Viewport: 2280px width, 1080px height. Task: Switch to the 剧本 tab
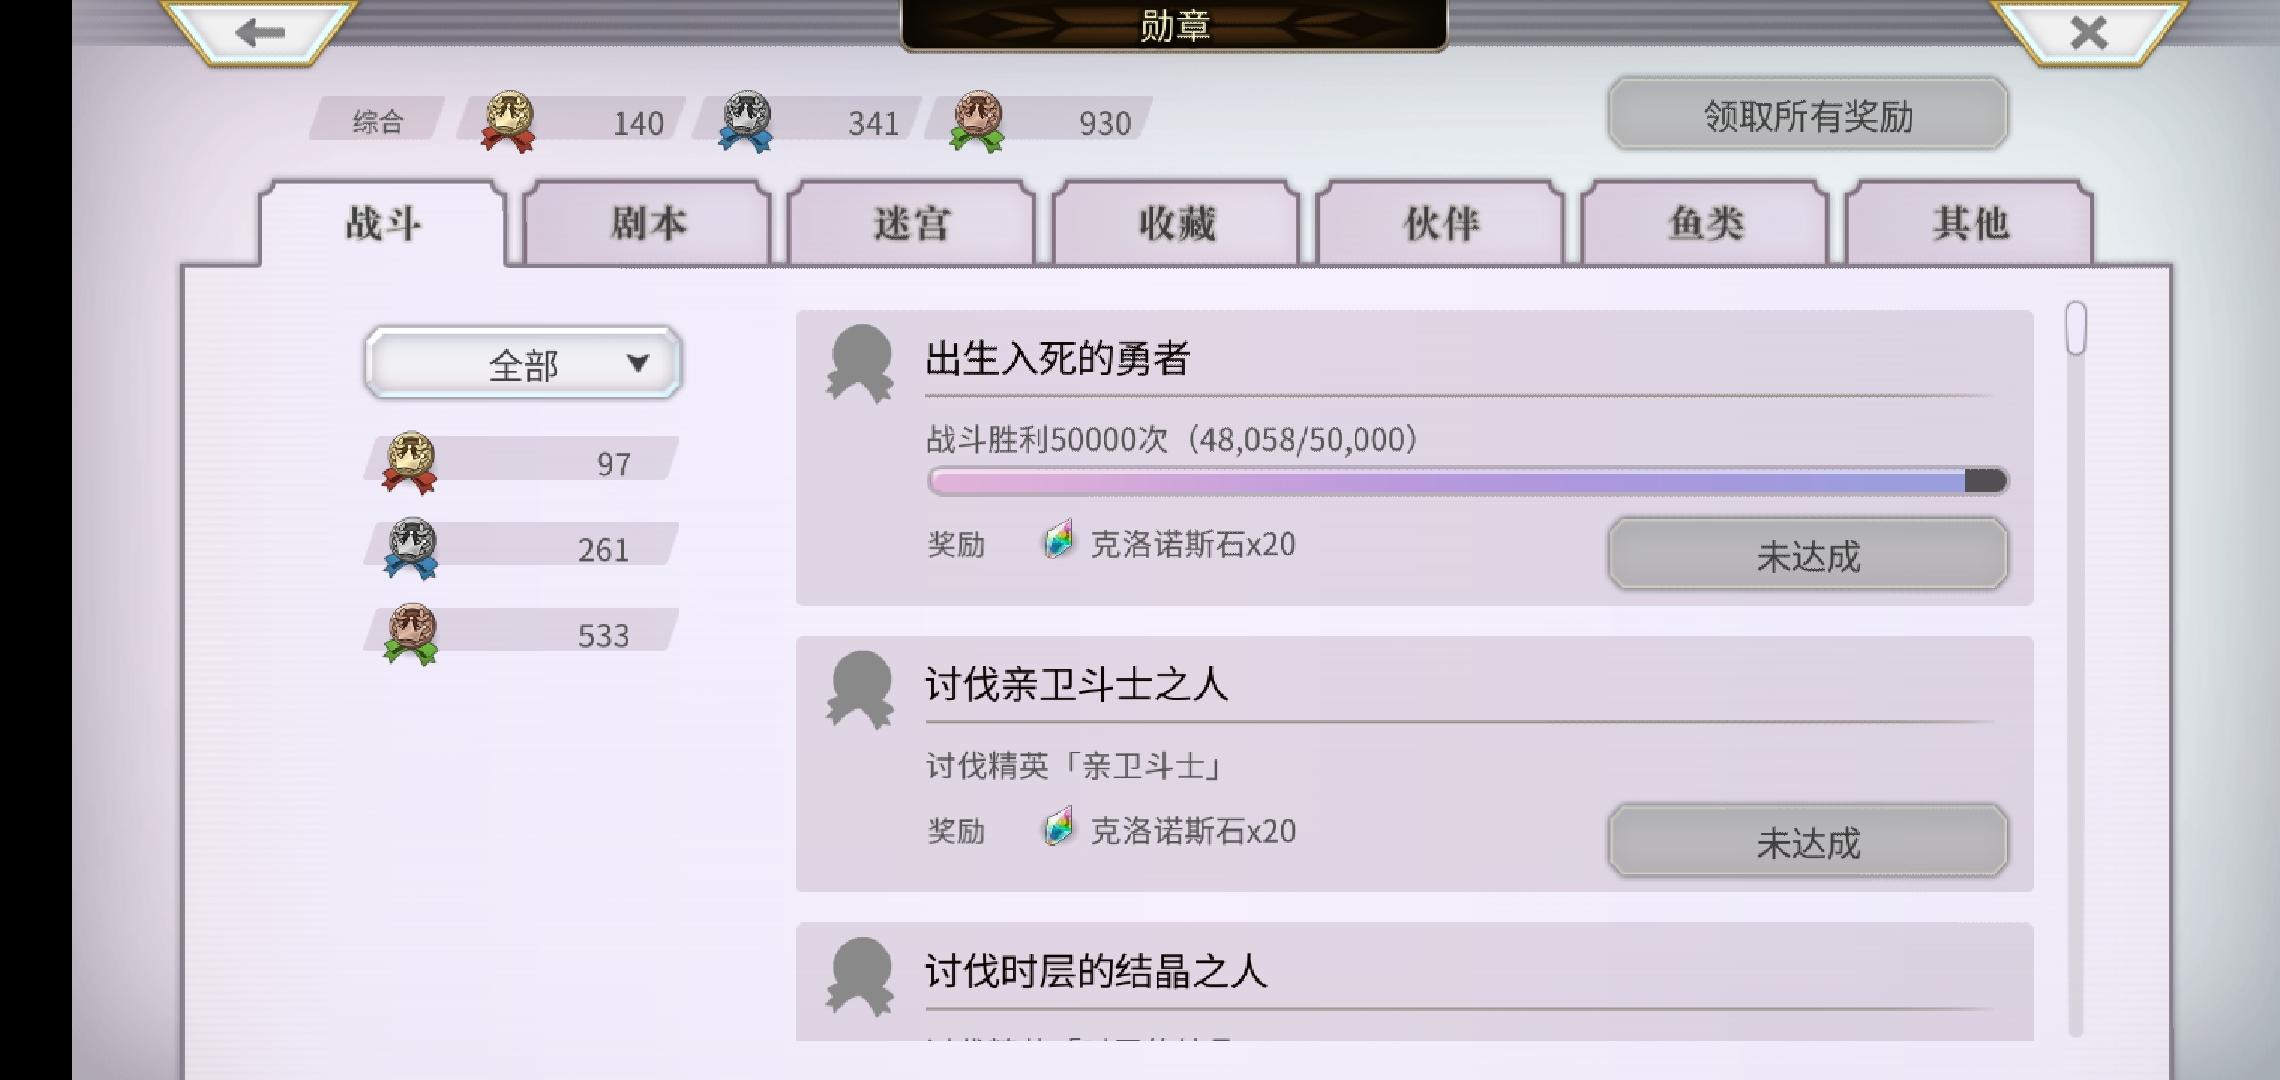click(648, 222)
